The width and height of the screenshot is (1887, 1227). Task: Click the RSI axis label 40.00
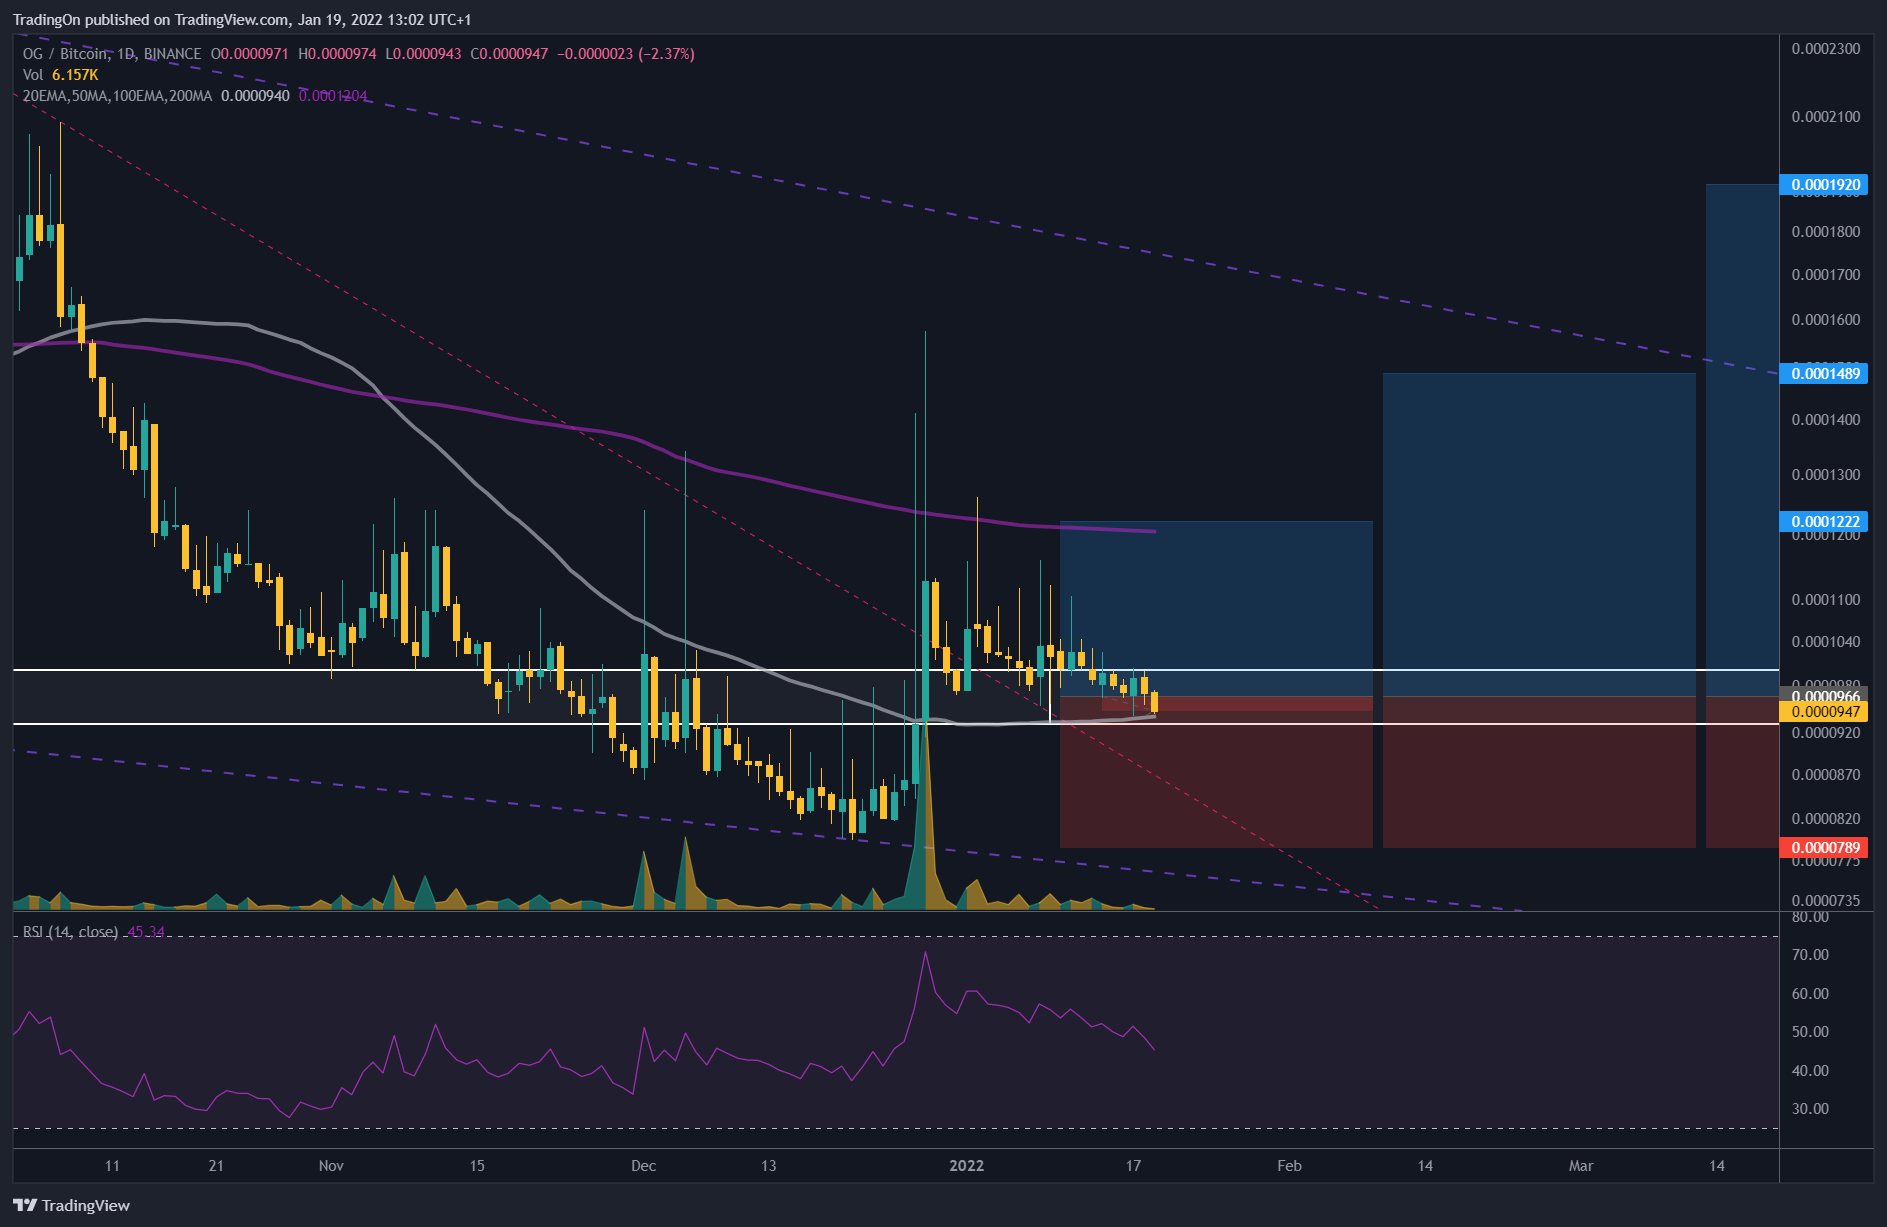pyautogui.click(x=1810, y=1071)
